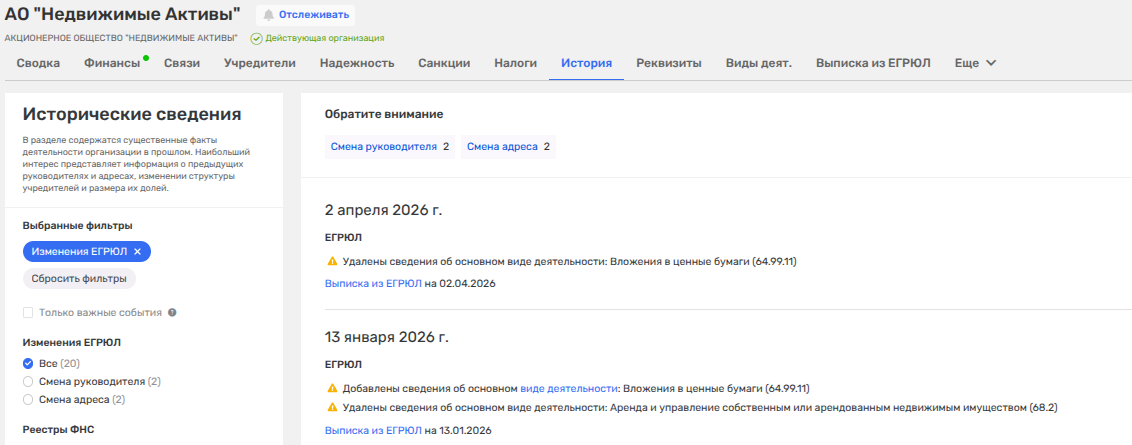Click the warning icon beside Аренда и управление entry
The width and height of the screenshot is (1132, 445).
(x=332, y=408)
